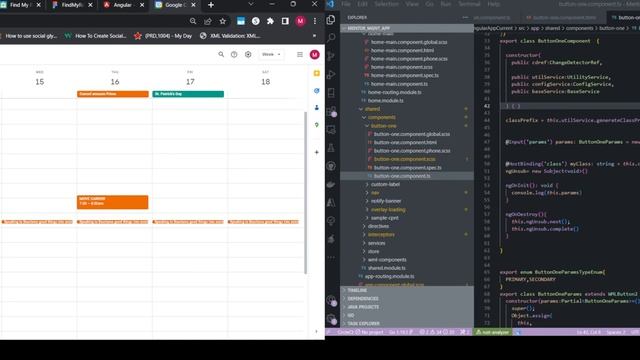Collapse the button-one folder in Explorer
Screen dimensions: 640x360
tap(367, 126)
